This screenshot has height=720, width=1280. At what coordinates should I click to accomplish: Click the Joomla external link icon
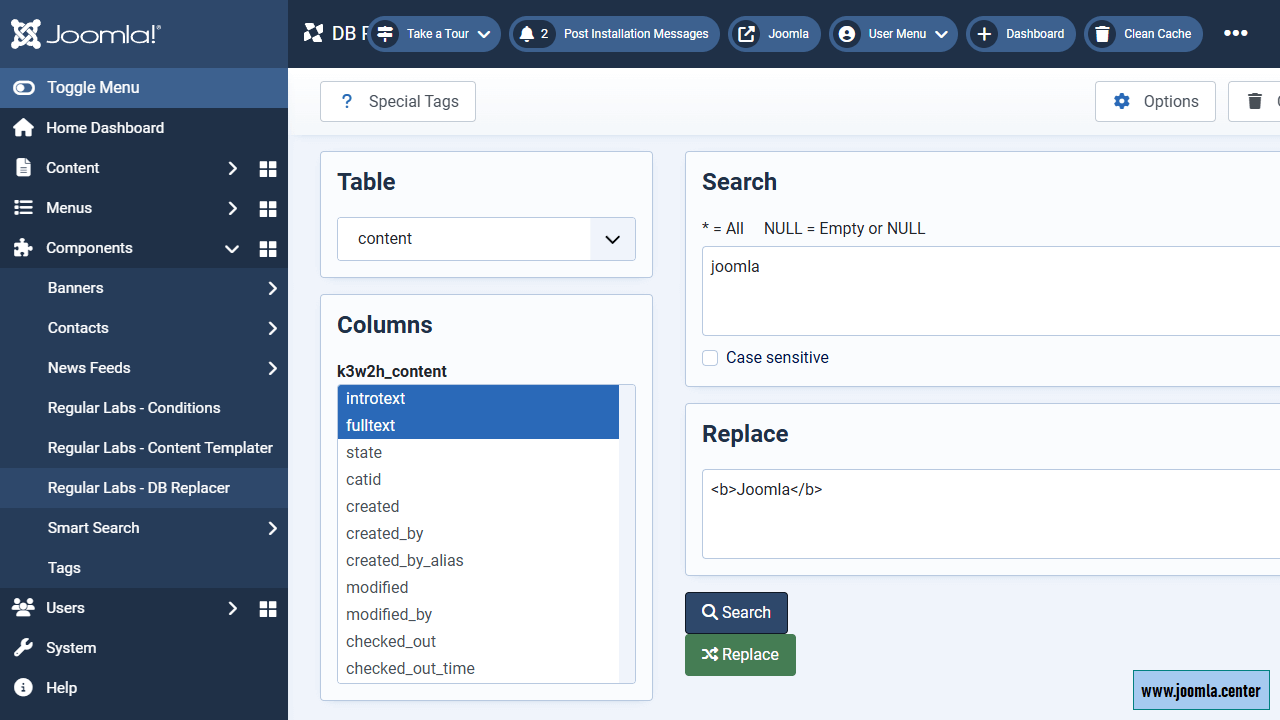point(746,34)
